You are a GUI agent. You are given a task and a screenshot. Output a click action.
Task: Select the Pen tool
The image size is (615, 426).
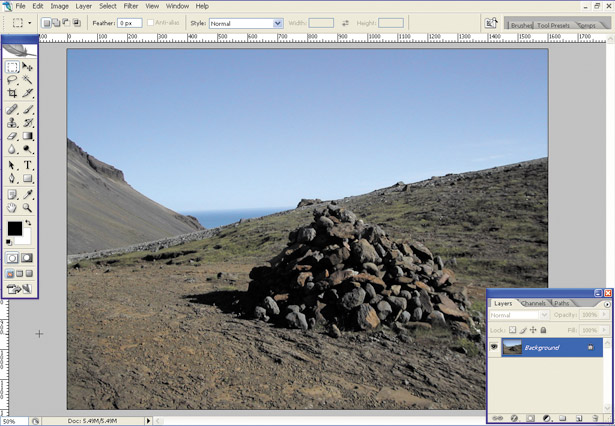12,178
